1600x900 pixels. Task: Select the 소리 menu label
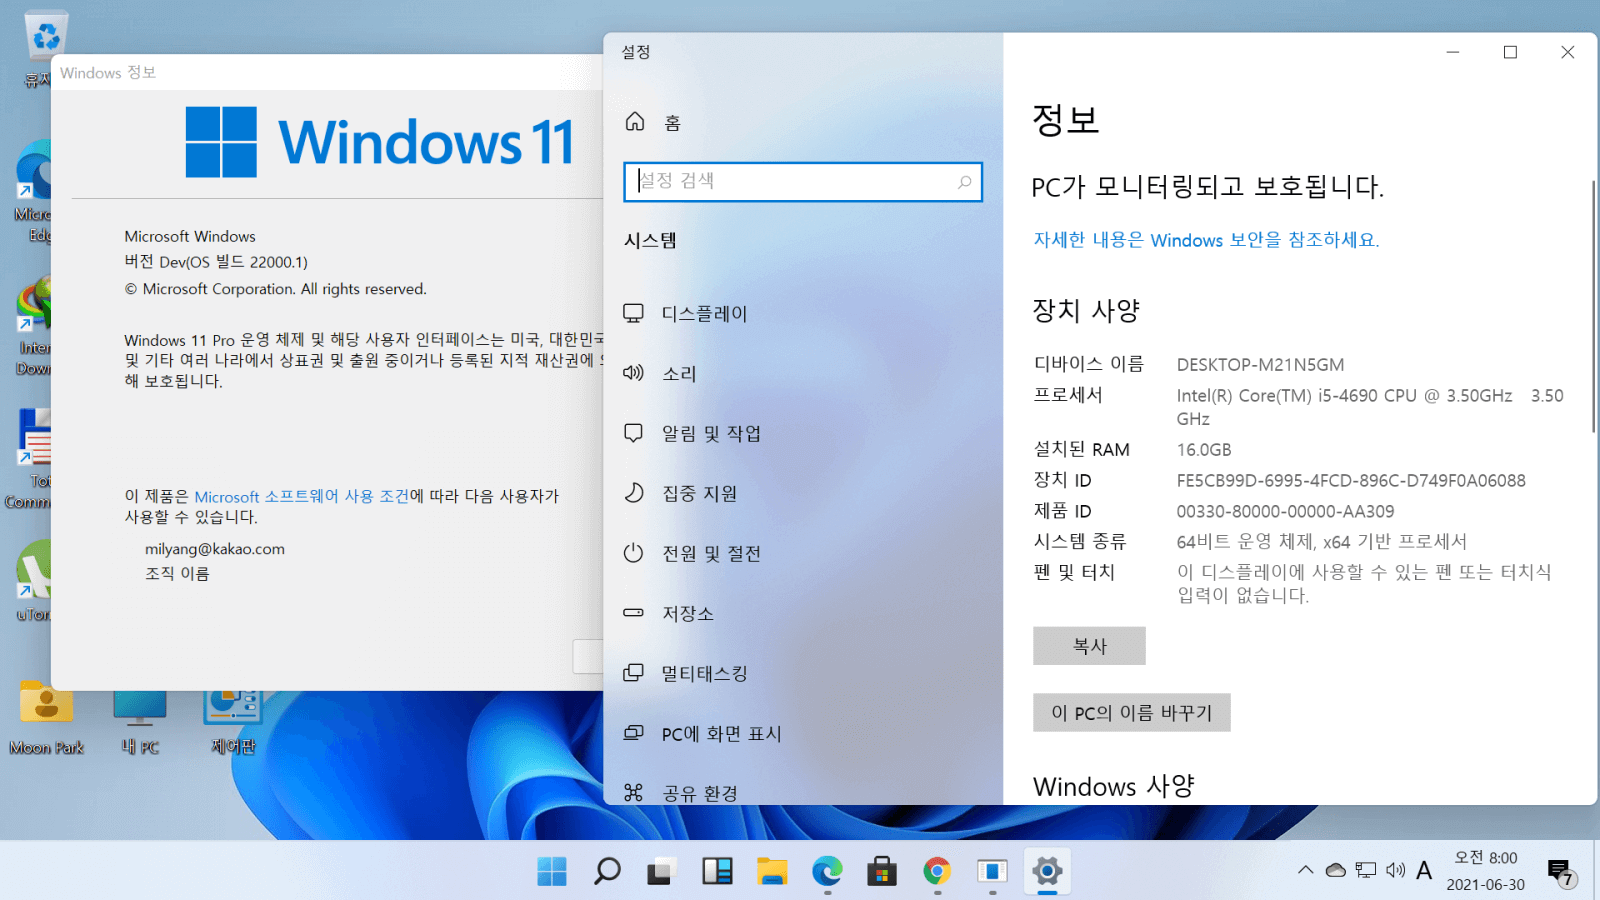tap(679, 373)
